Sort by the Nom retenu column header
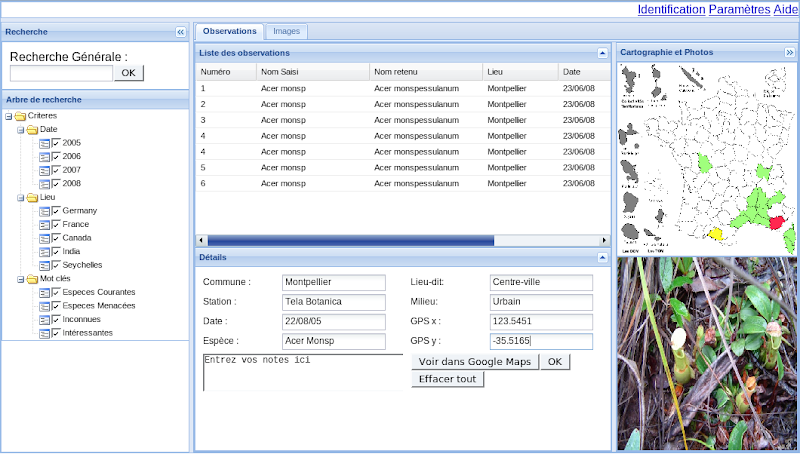This screenshot has width=800, height=454. tap(426, 72)
